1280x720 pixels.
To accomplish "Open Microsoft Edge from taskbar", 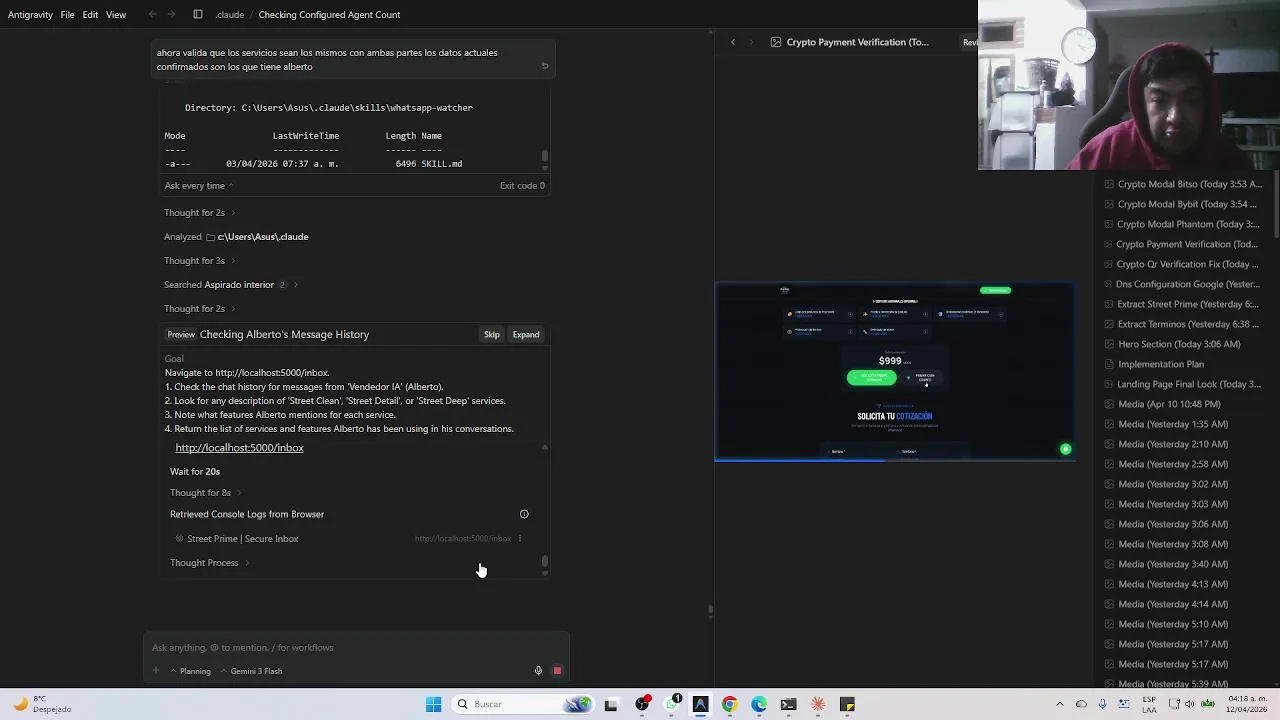I will (x=759, y=704).
